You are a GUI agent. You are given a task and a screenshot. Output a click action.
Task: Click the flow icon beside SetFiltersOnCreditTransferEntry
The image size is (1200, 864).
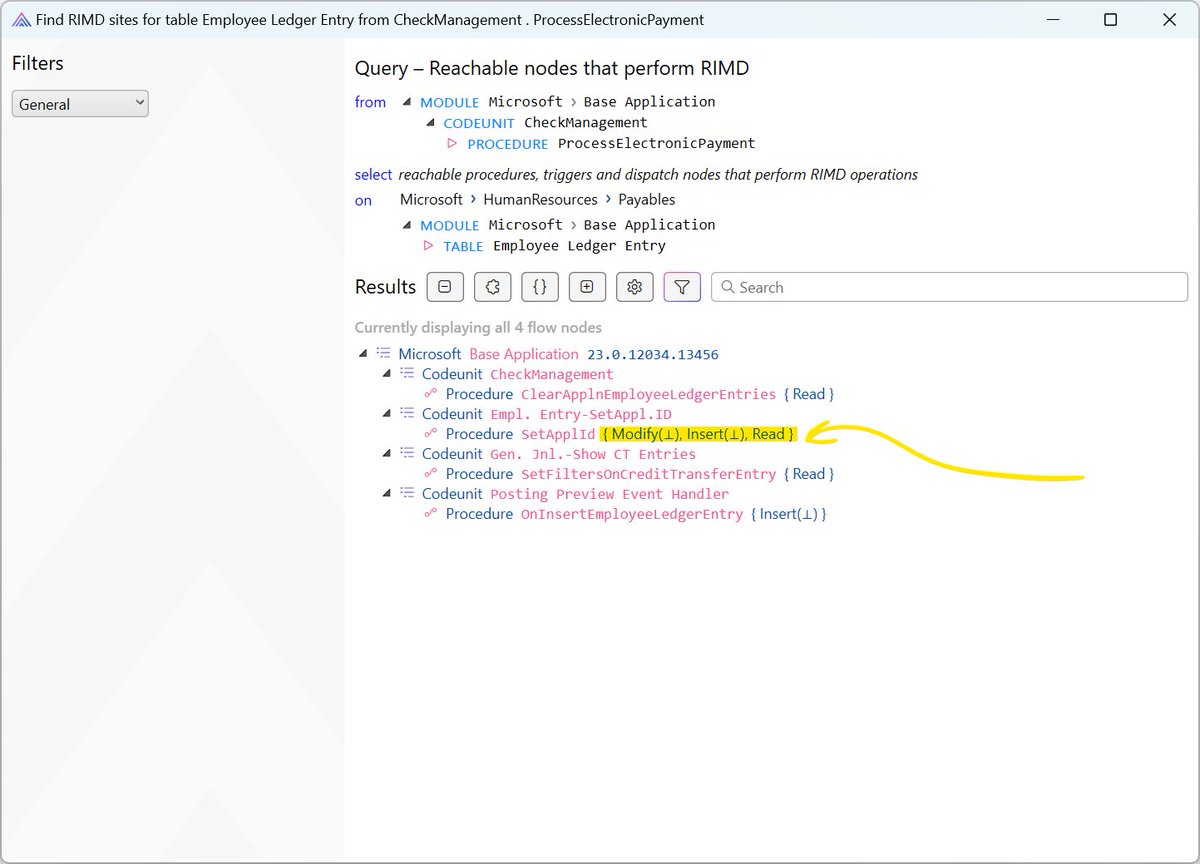431,474
